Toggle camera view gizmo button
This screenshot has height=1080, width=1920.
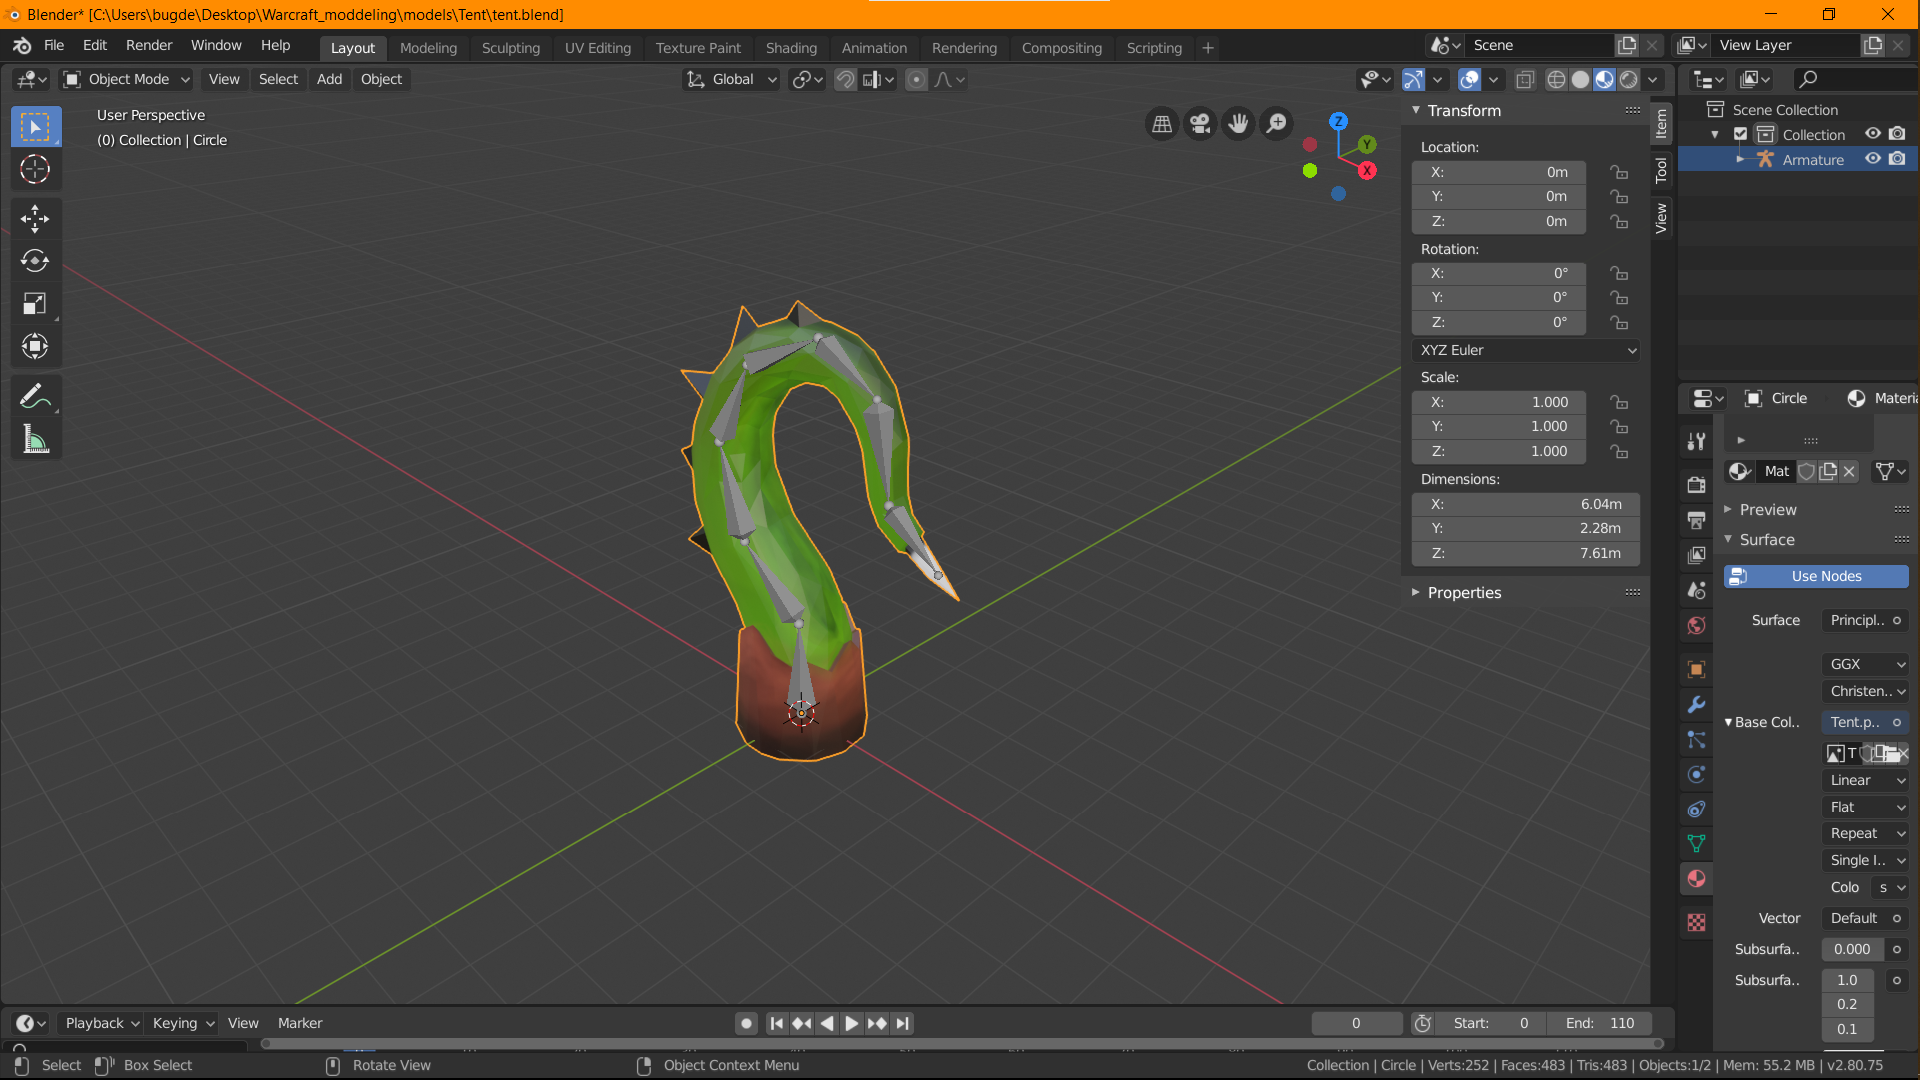tap(1200, 123)
